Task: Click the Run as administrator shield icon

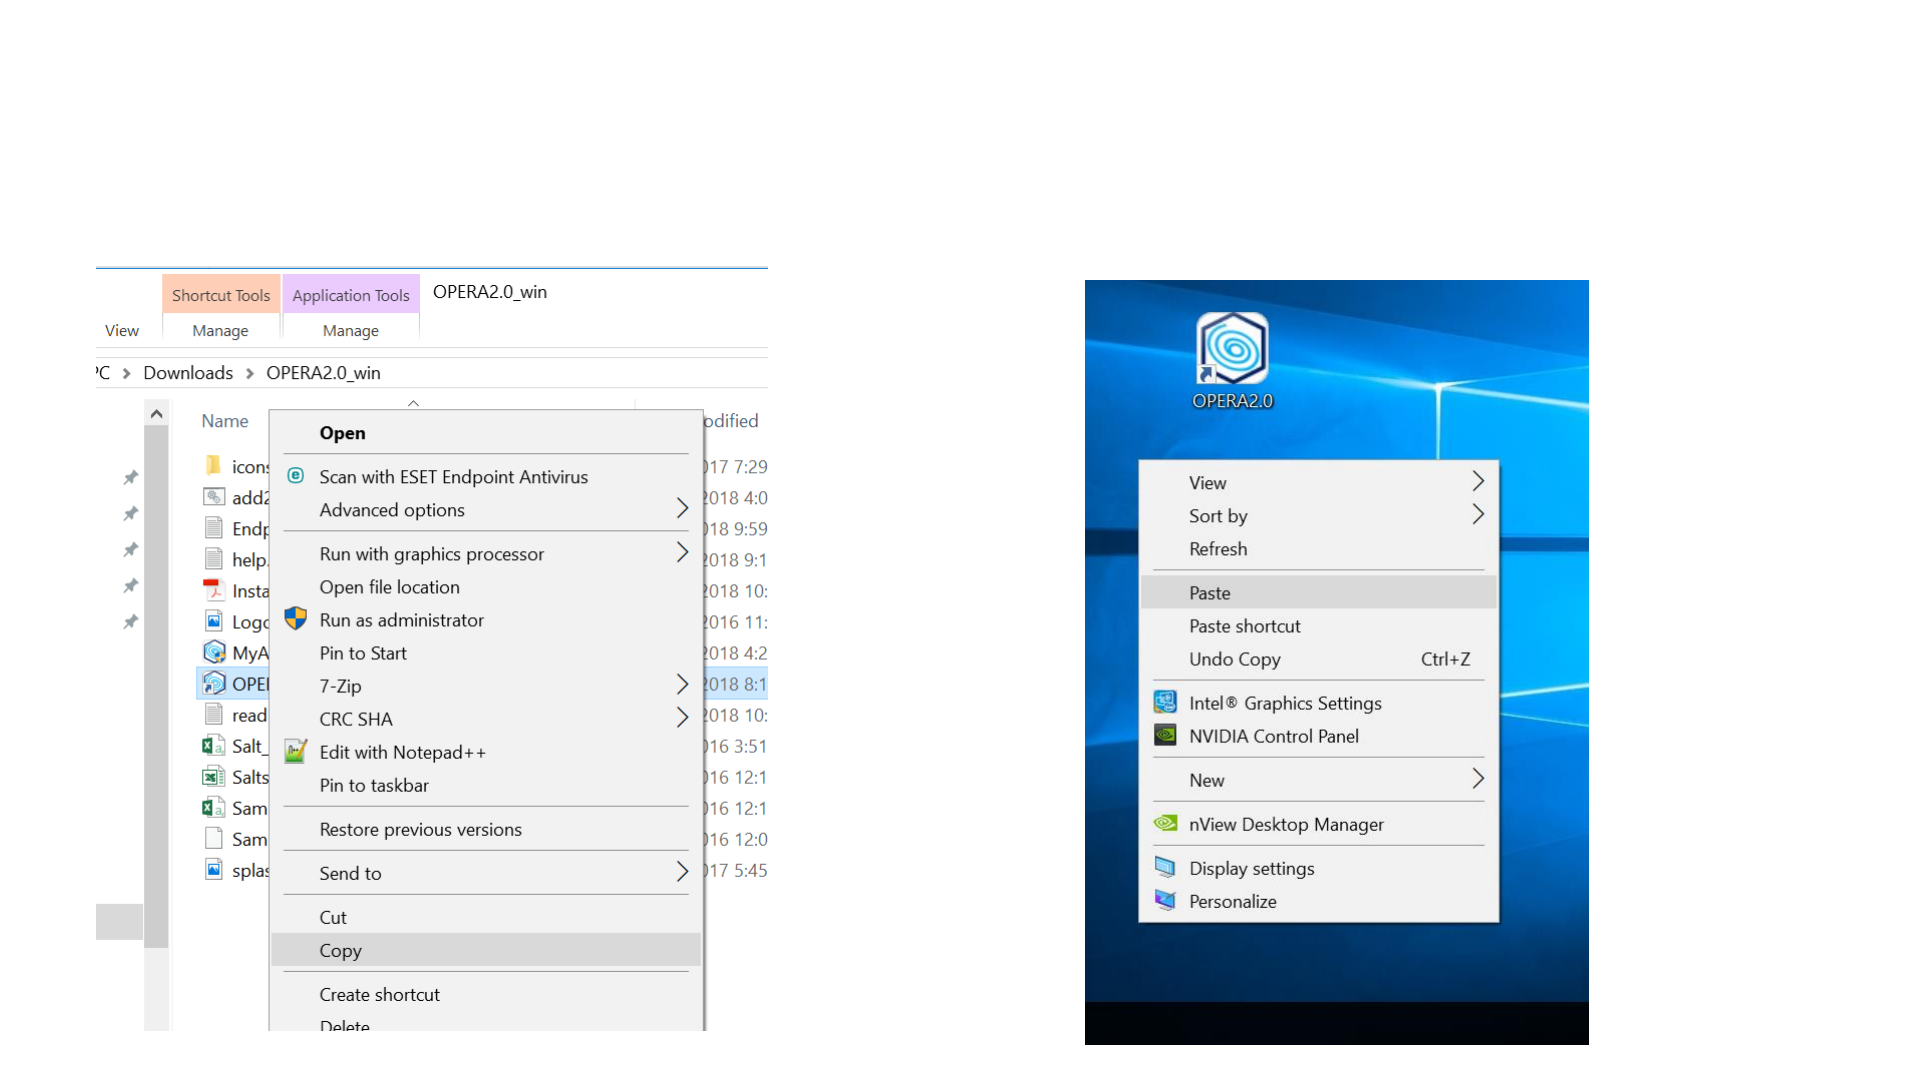Action: (295, 619)
